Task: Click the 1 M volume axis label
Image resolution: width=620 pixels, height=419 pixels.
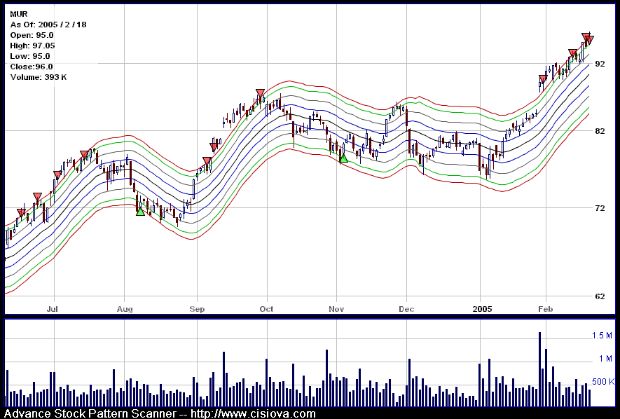Action: pyautogui.click(x=606, y=359)
